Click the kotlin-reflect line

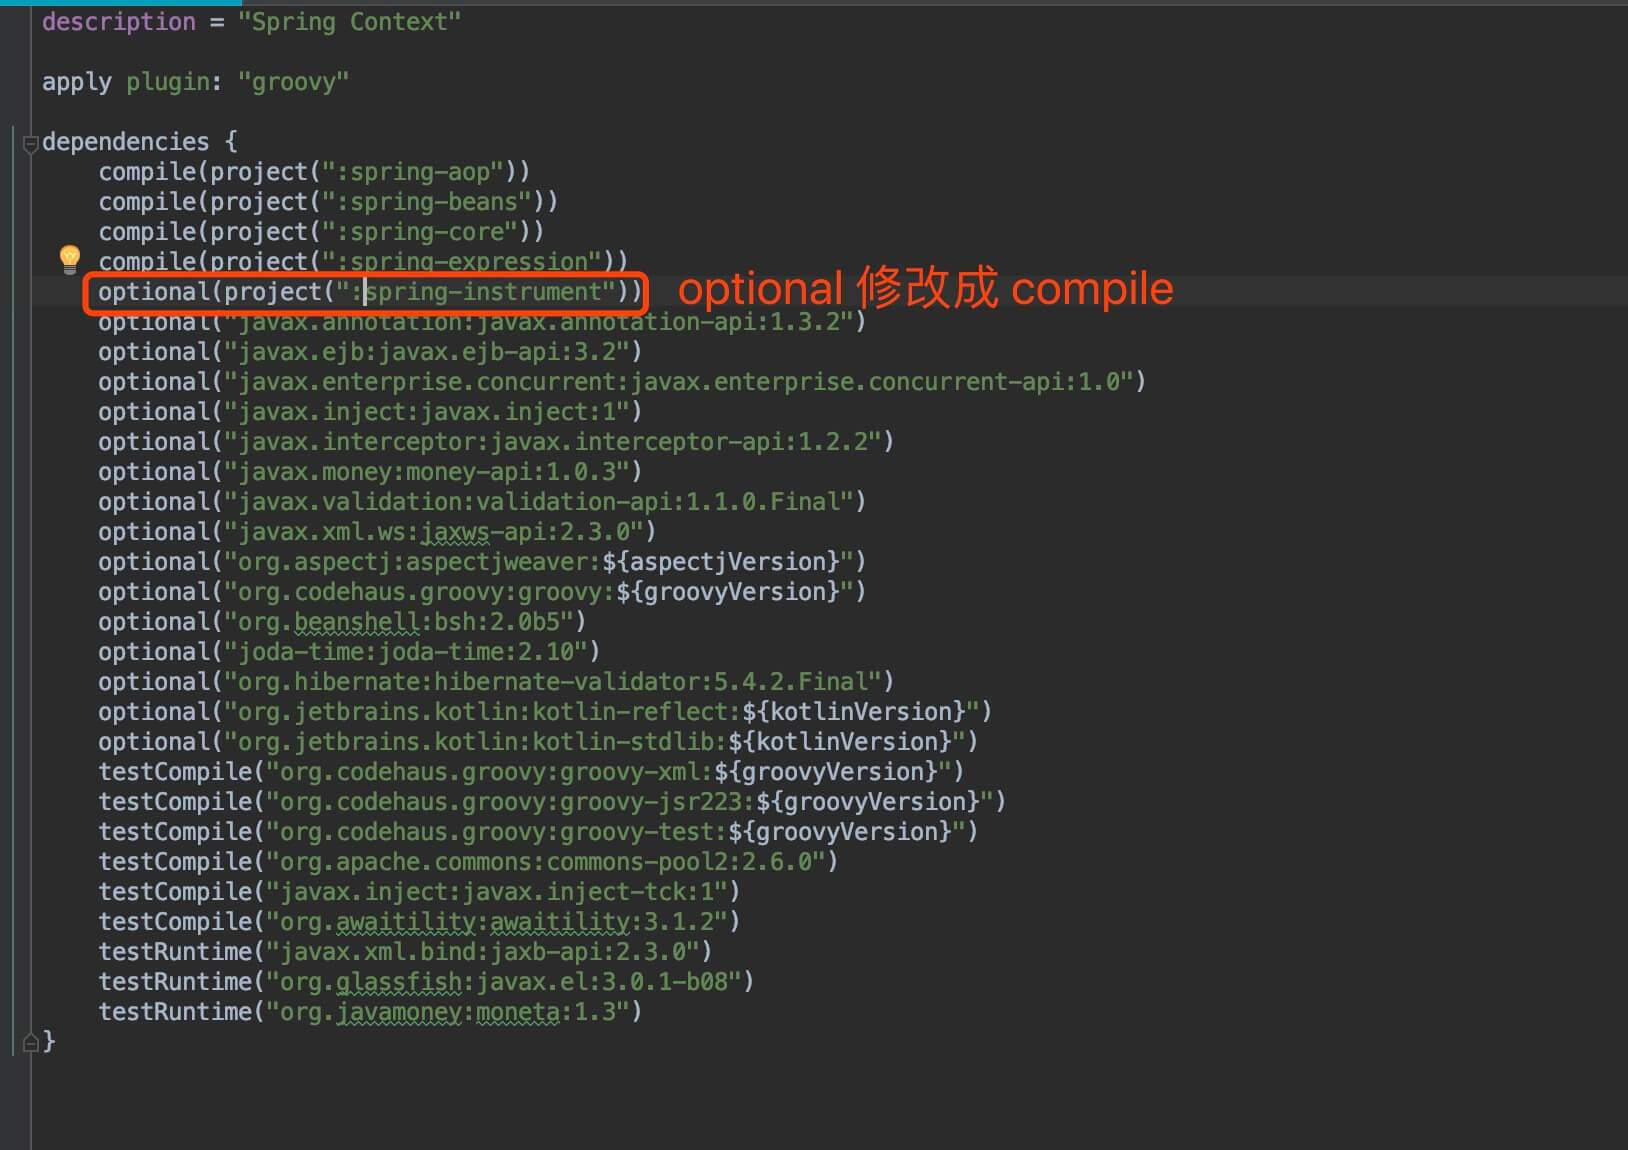pos(545,712)
